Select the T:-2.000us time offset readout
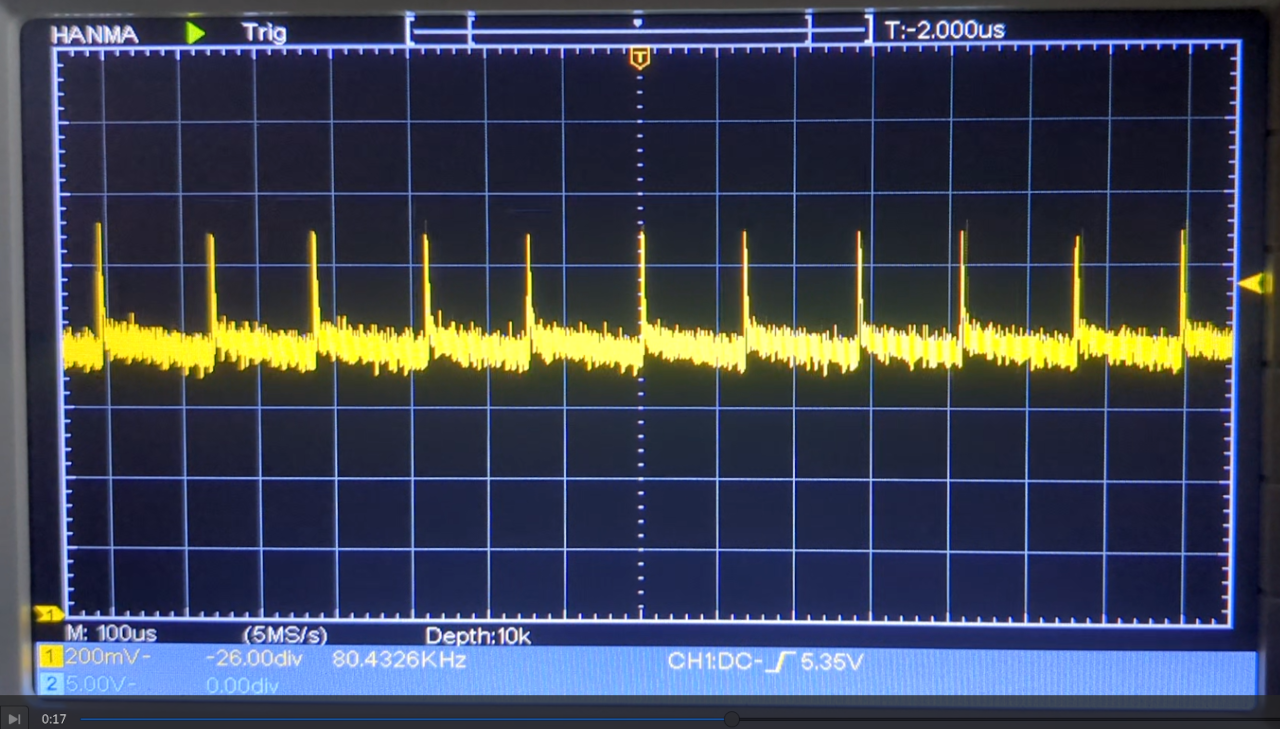The width and height of the screenshot is (1280, 729). pos(945,31)
